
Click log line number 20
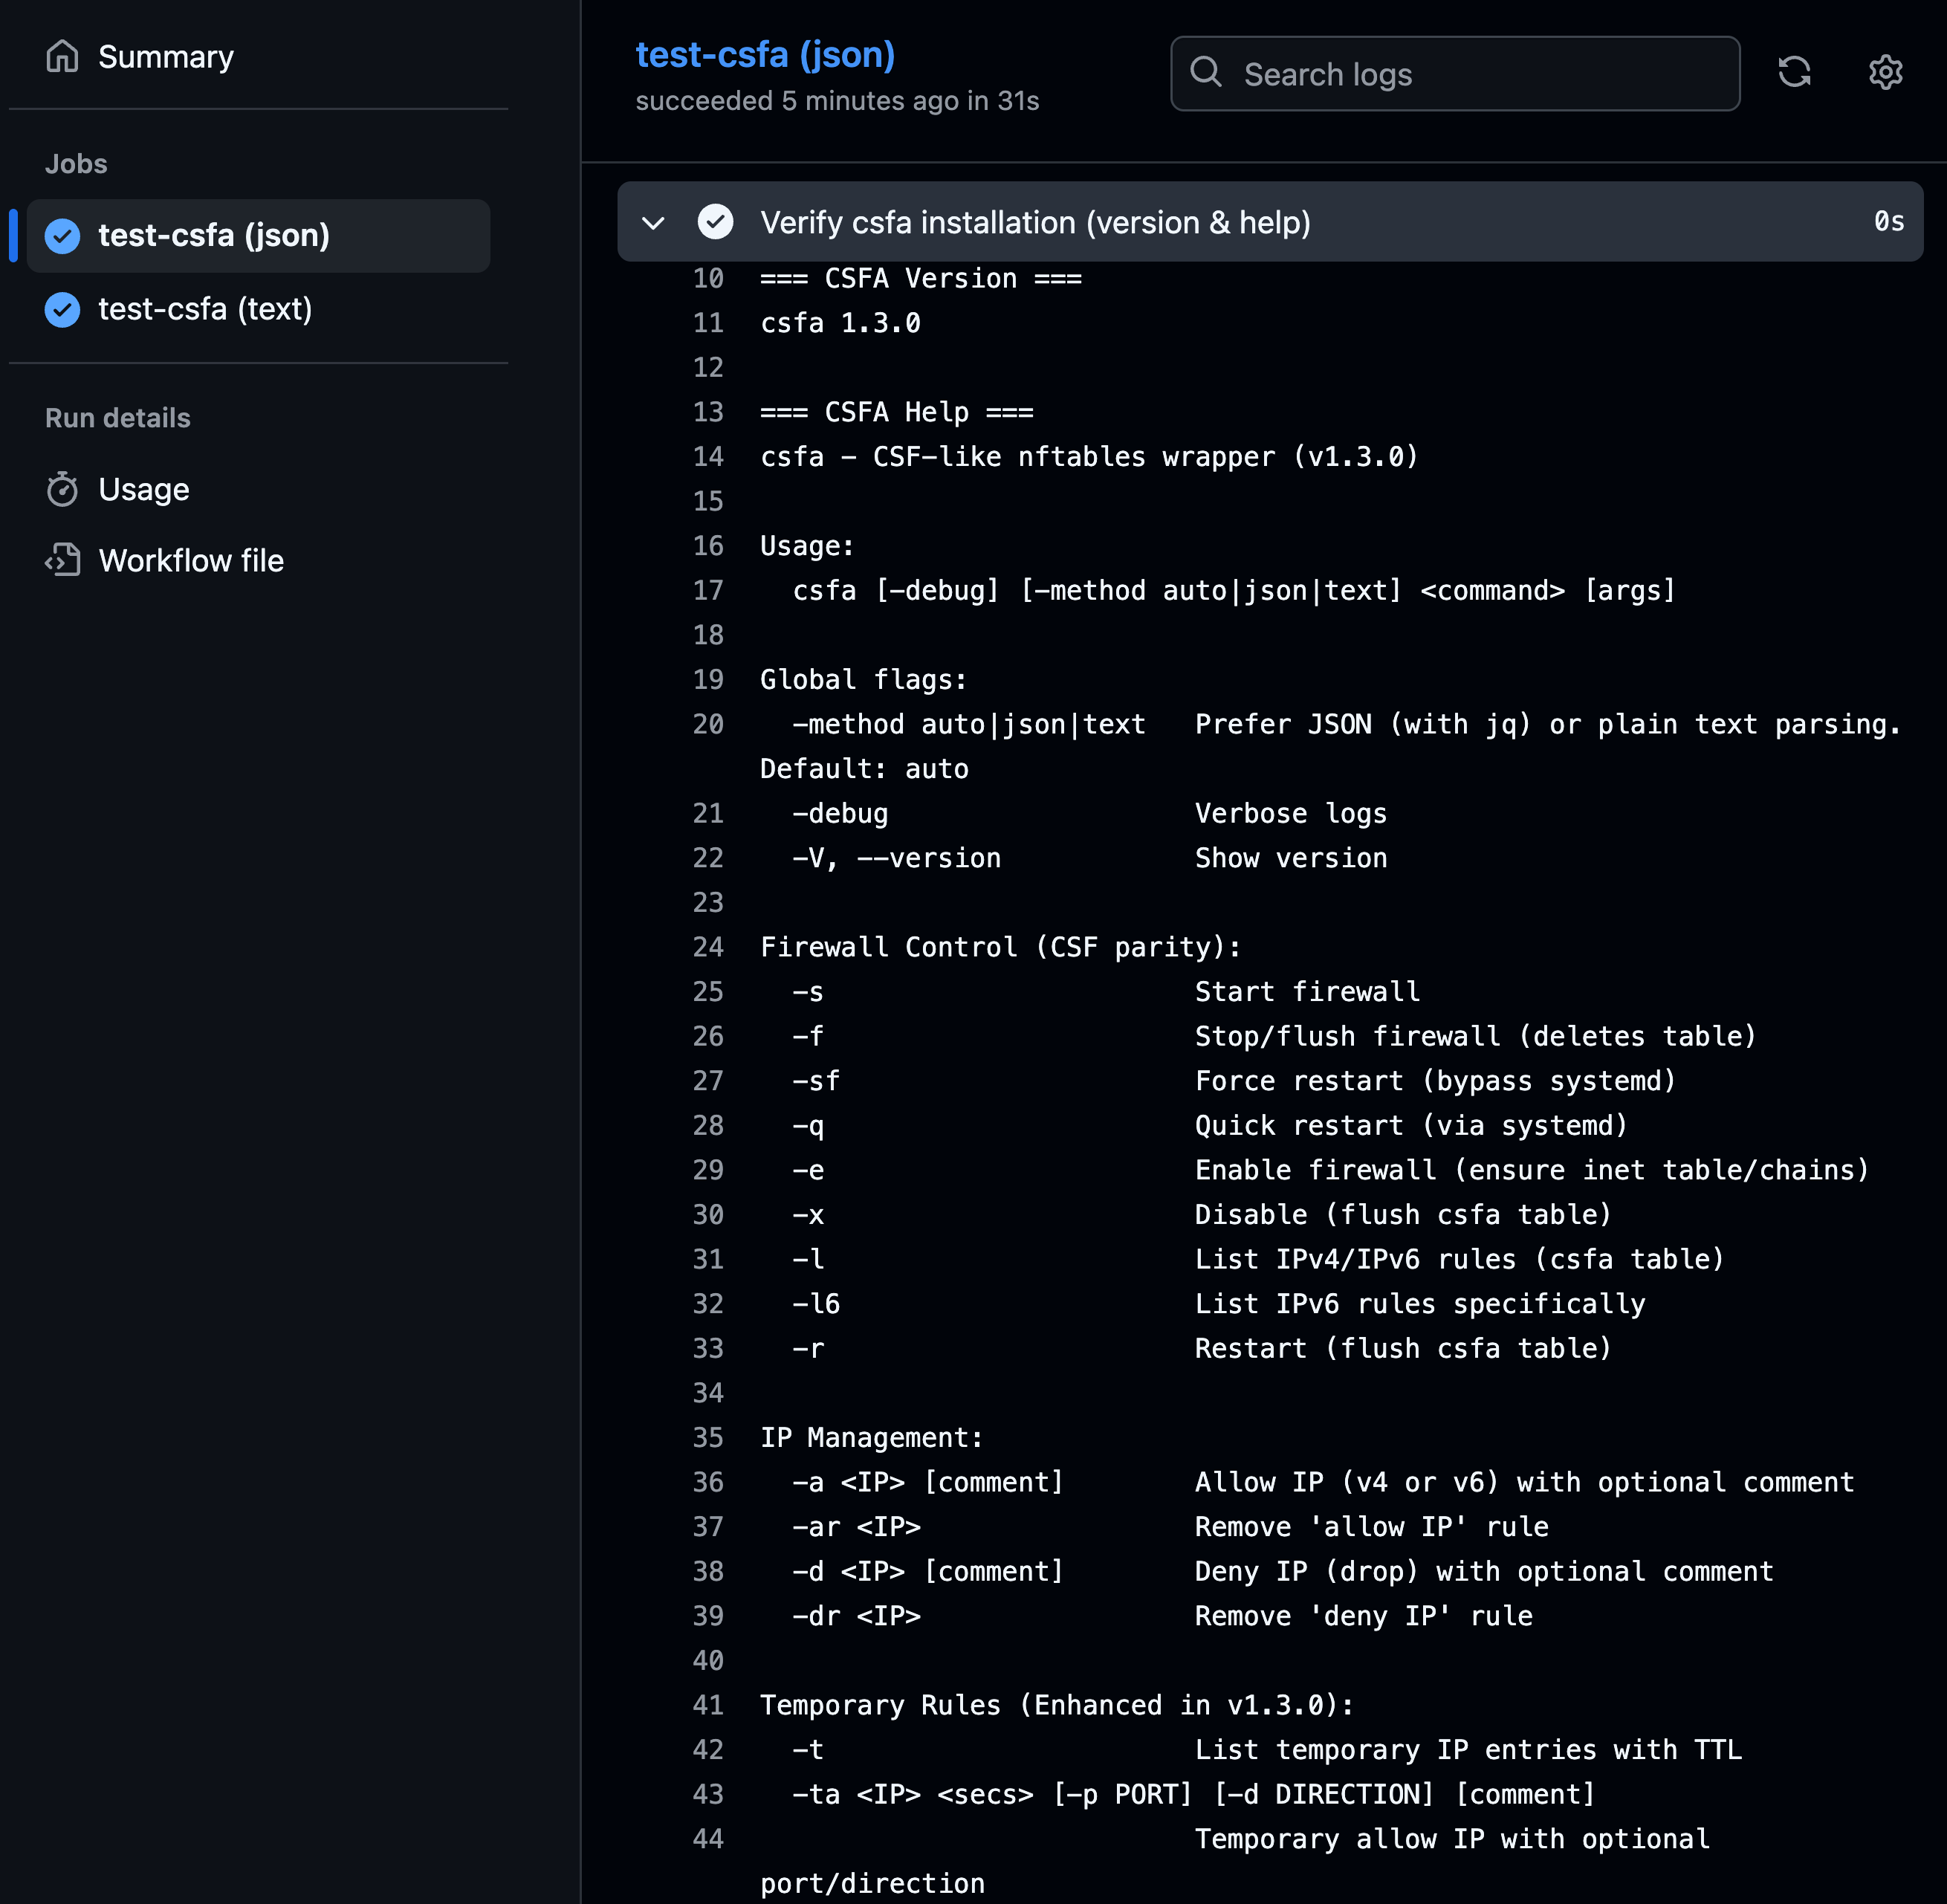click(708, 724)
